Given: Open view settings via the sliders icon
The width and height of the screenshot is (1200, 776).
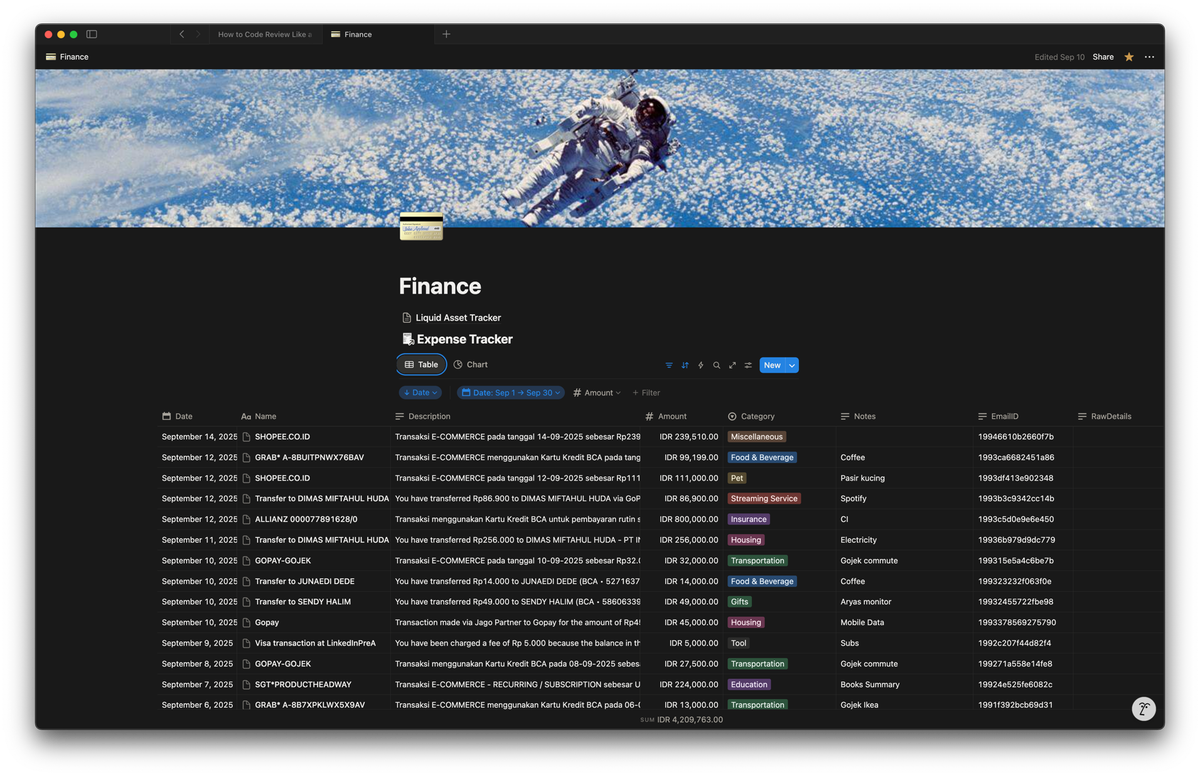Looking at the screenshot, I should tap(748, 365).
